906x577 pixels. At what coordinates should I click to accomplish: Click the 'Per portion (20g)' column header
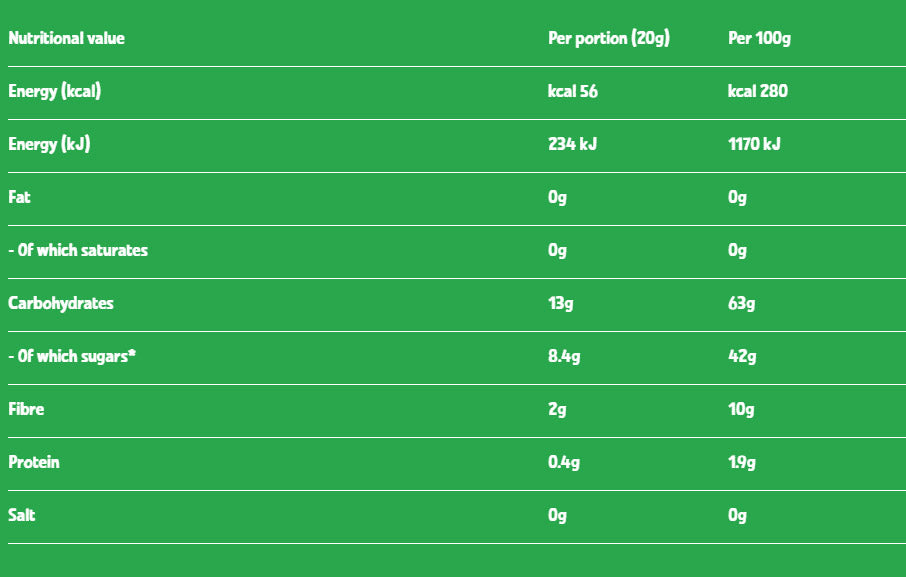608,39
